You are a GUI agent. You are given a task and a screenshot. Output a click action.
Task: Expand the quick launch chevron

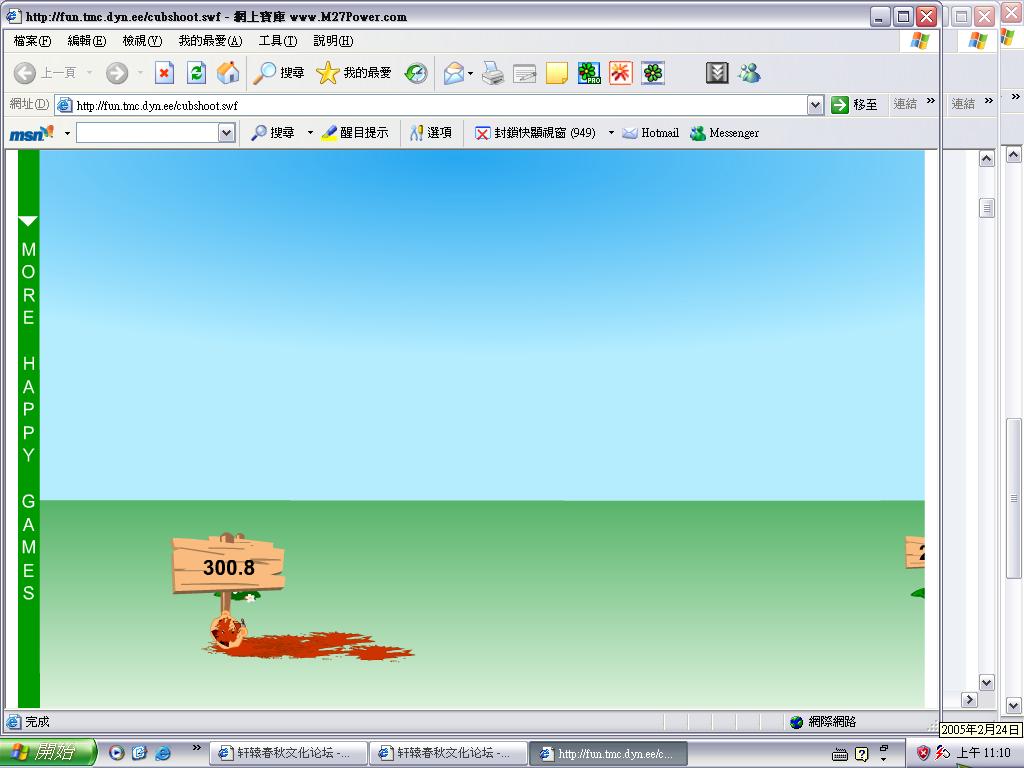point(197,748)
